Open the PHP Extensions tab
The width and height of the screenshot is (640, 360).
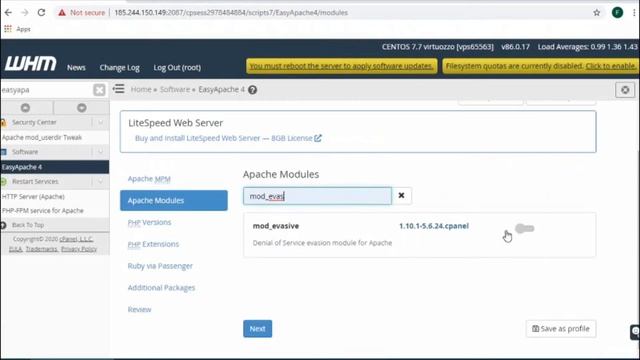(x=153, y=244)
